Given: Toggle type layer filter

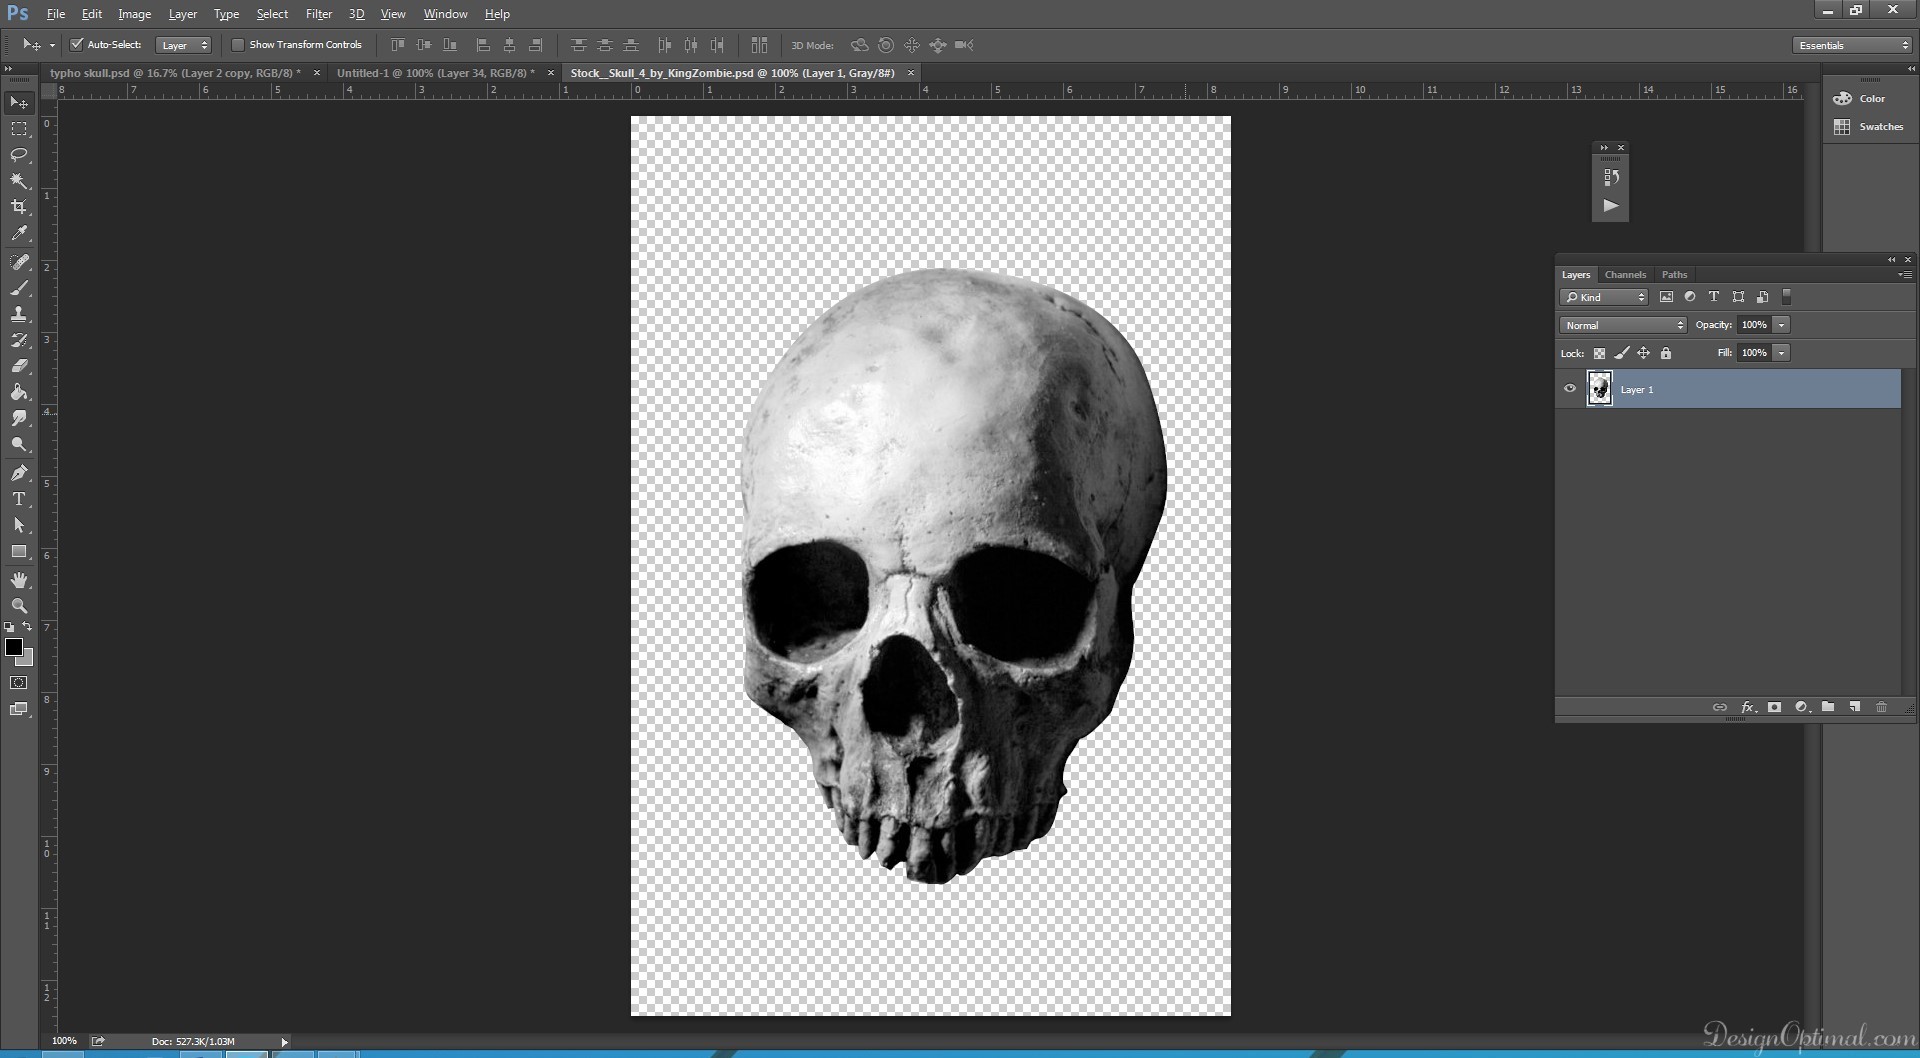Looking at the screenshot, I should 1714,297.
